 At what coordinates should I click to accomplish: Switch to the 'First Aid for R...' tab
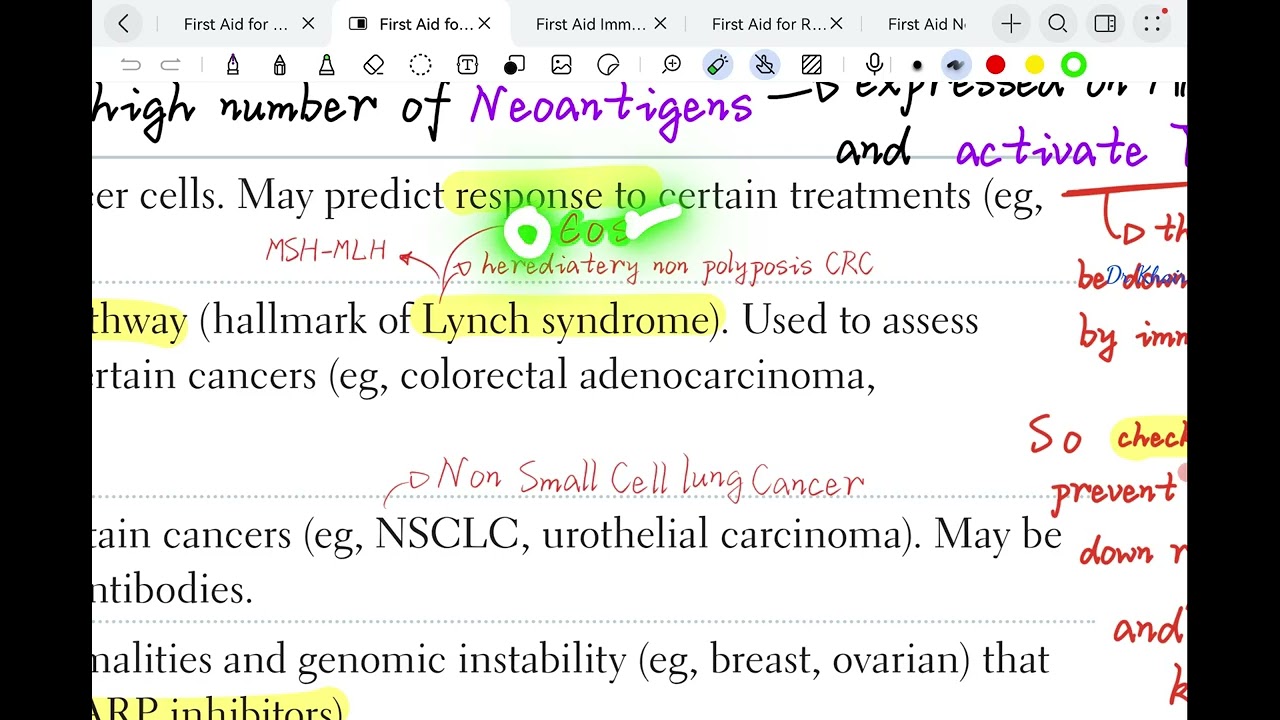pyautogui.click(x=769, y=24)
